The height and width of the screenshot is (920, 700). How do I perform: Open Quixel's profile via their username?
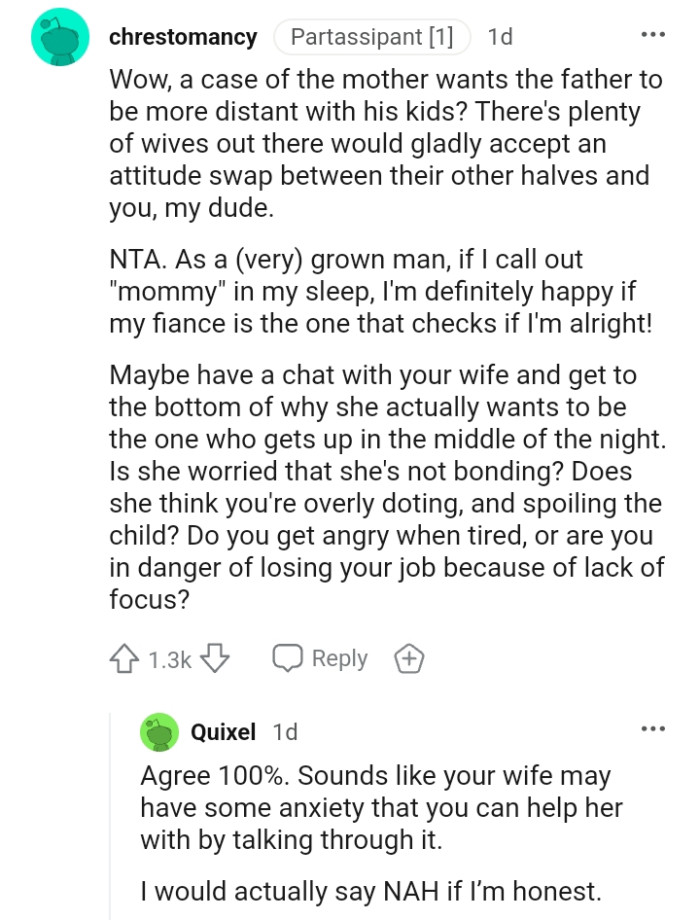(x=224, y=731)
